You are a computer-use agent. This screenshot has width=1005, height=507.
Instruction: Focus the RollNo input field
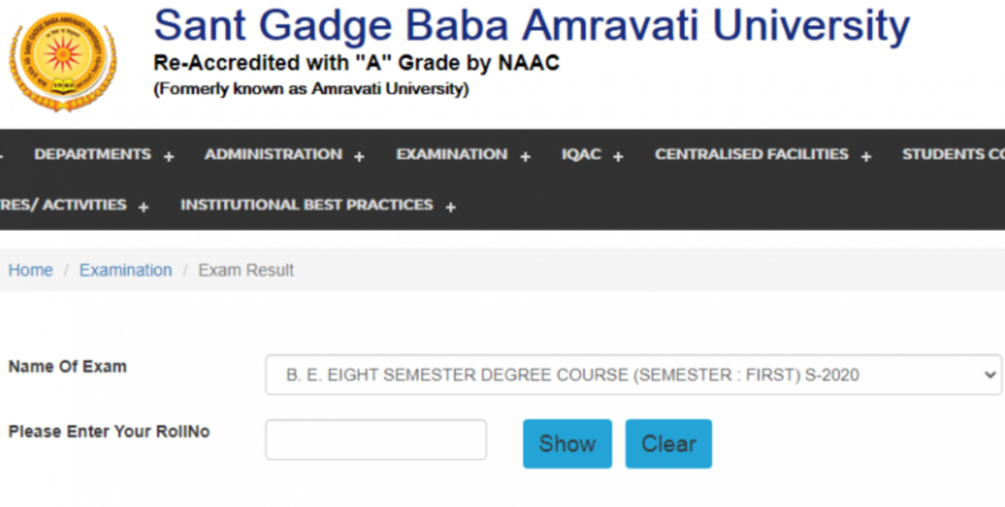tap(376, 440)
